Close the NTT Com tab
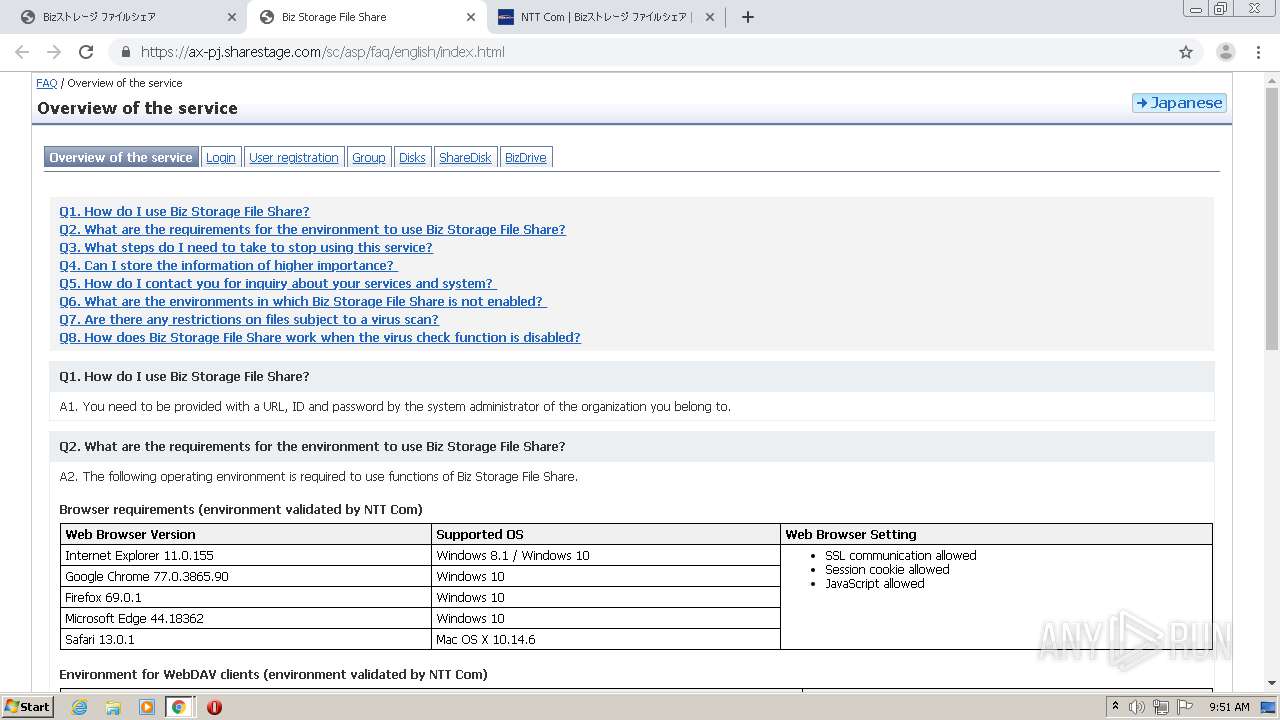The image size is (1280, 720). pos(710,17)
